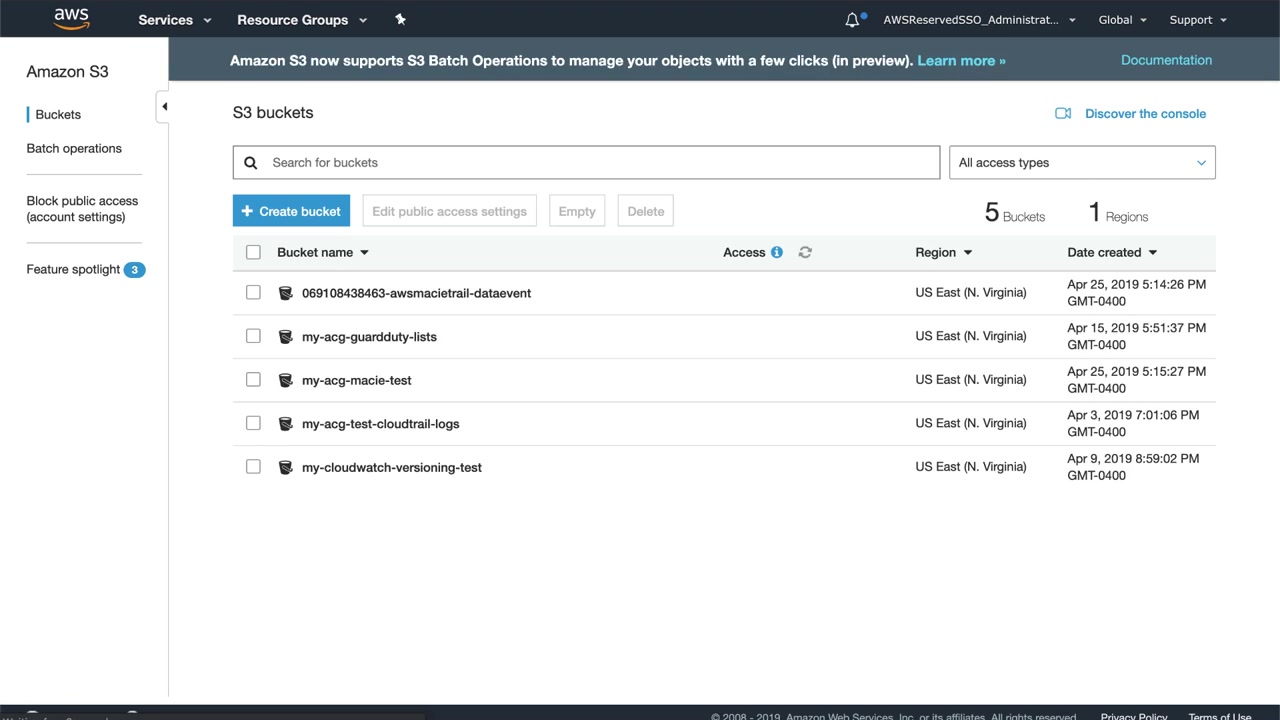Expand the Resource Groups menu
Image resolution: width=1280 pixels, height=720 pixels.
[x=302, y=20]
